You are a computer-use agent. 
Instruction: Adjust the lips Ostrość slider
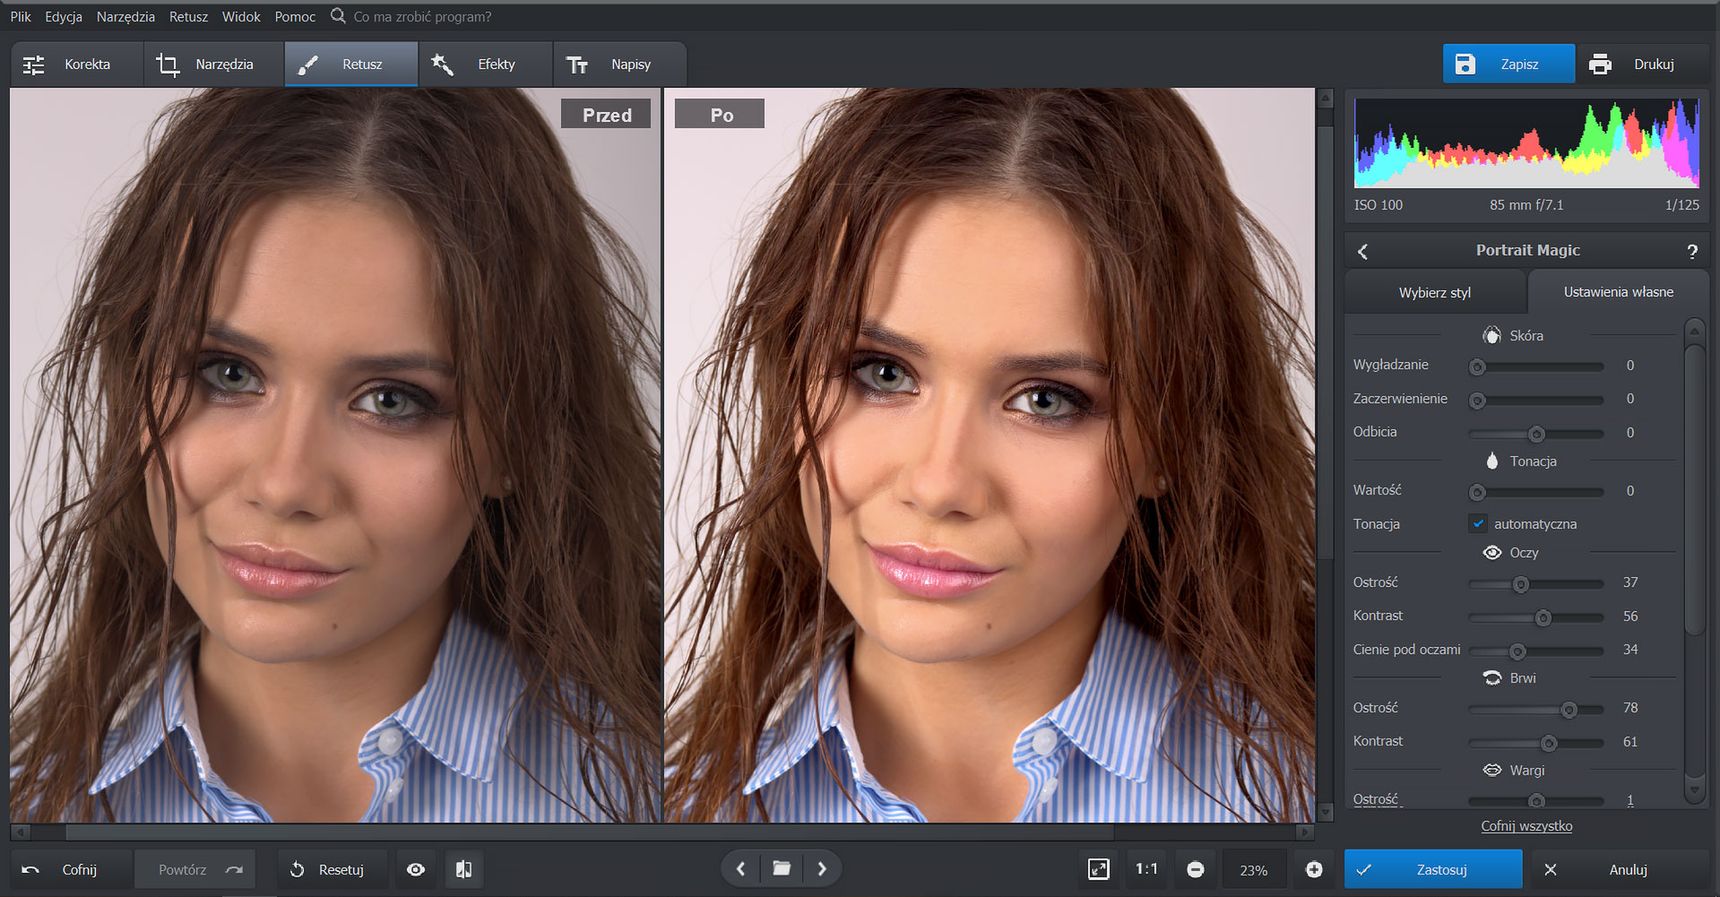click(x=1537, y=801)
